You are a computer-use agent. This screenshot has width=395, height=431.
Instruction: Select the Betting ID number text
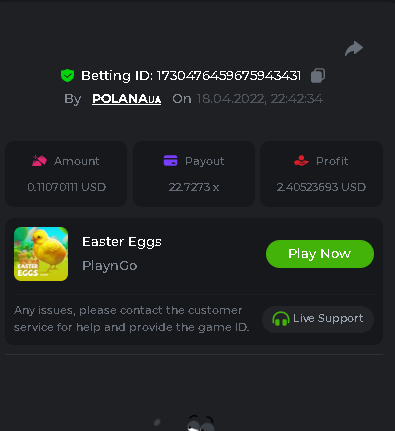pos(229,76)
